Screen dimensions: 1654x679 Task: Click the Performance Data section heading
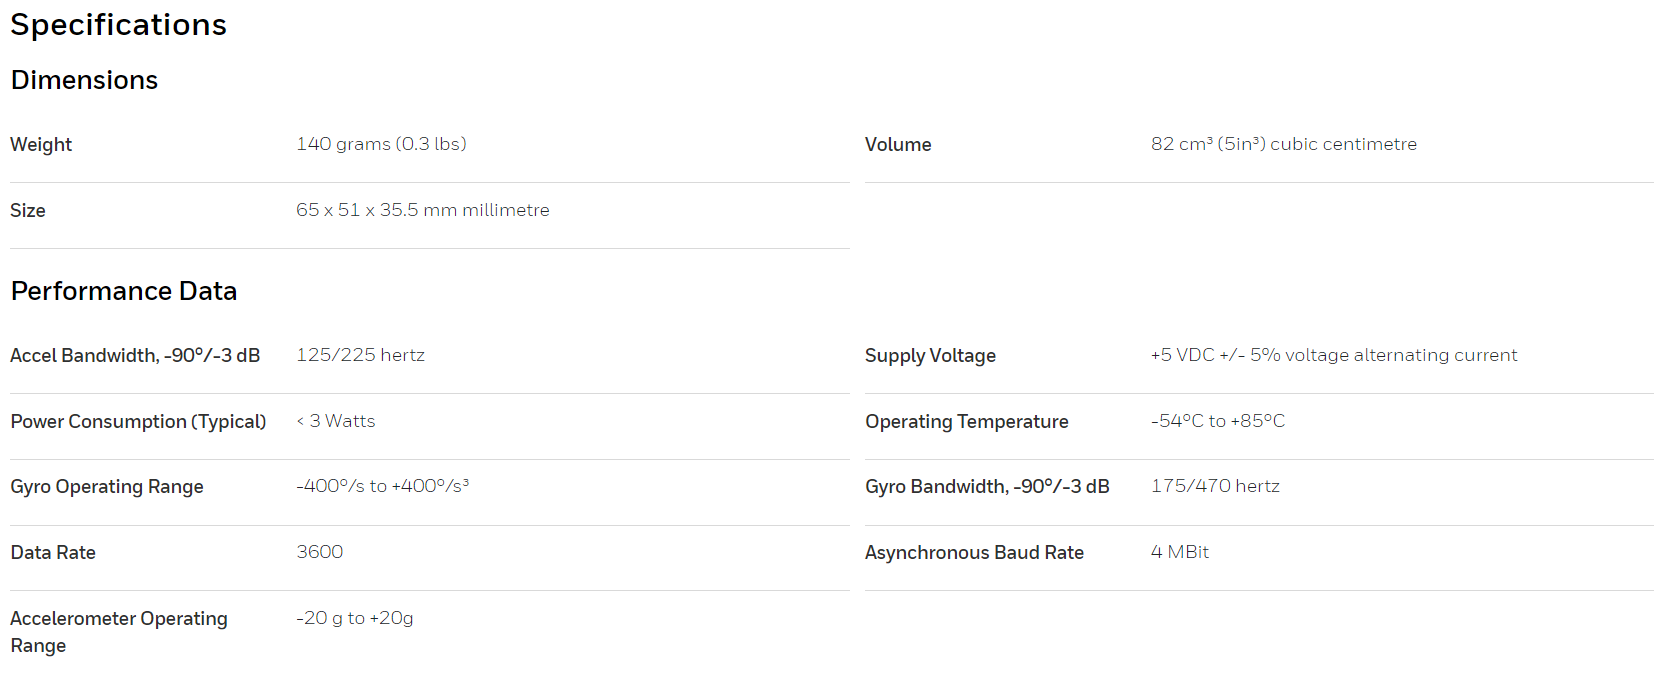[124, 291]
